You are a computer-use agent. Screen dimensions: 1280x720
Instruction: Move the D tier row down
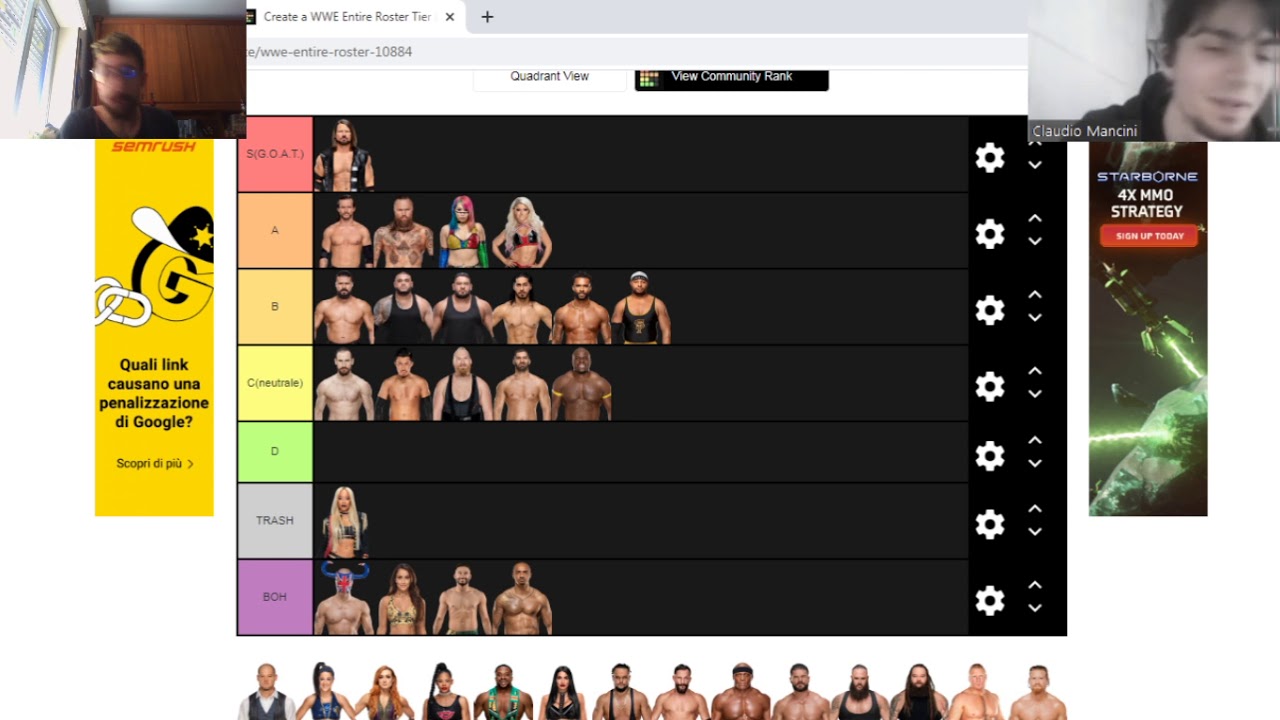[1035, 464]
